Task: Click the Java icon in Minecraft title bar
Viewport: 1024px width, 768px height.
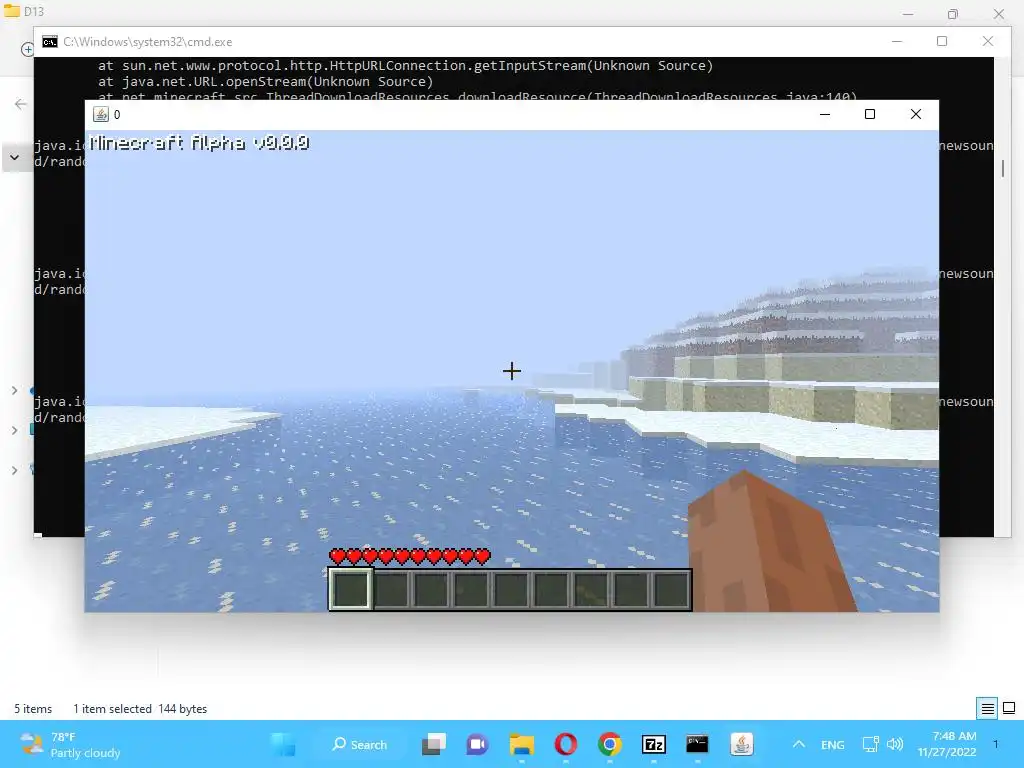Action: pyautogui.click(x=101, y=114)
